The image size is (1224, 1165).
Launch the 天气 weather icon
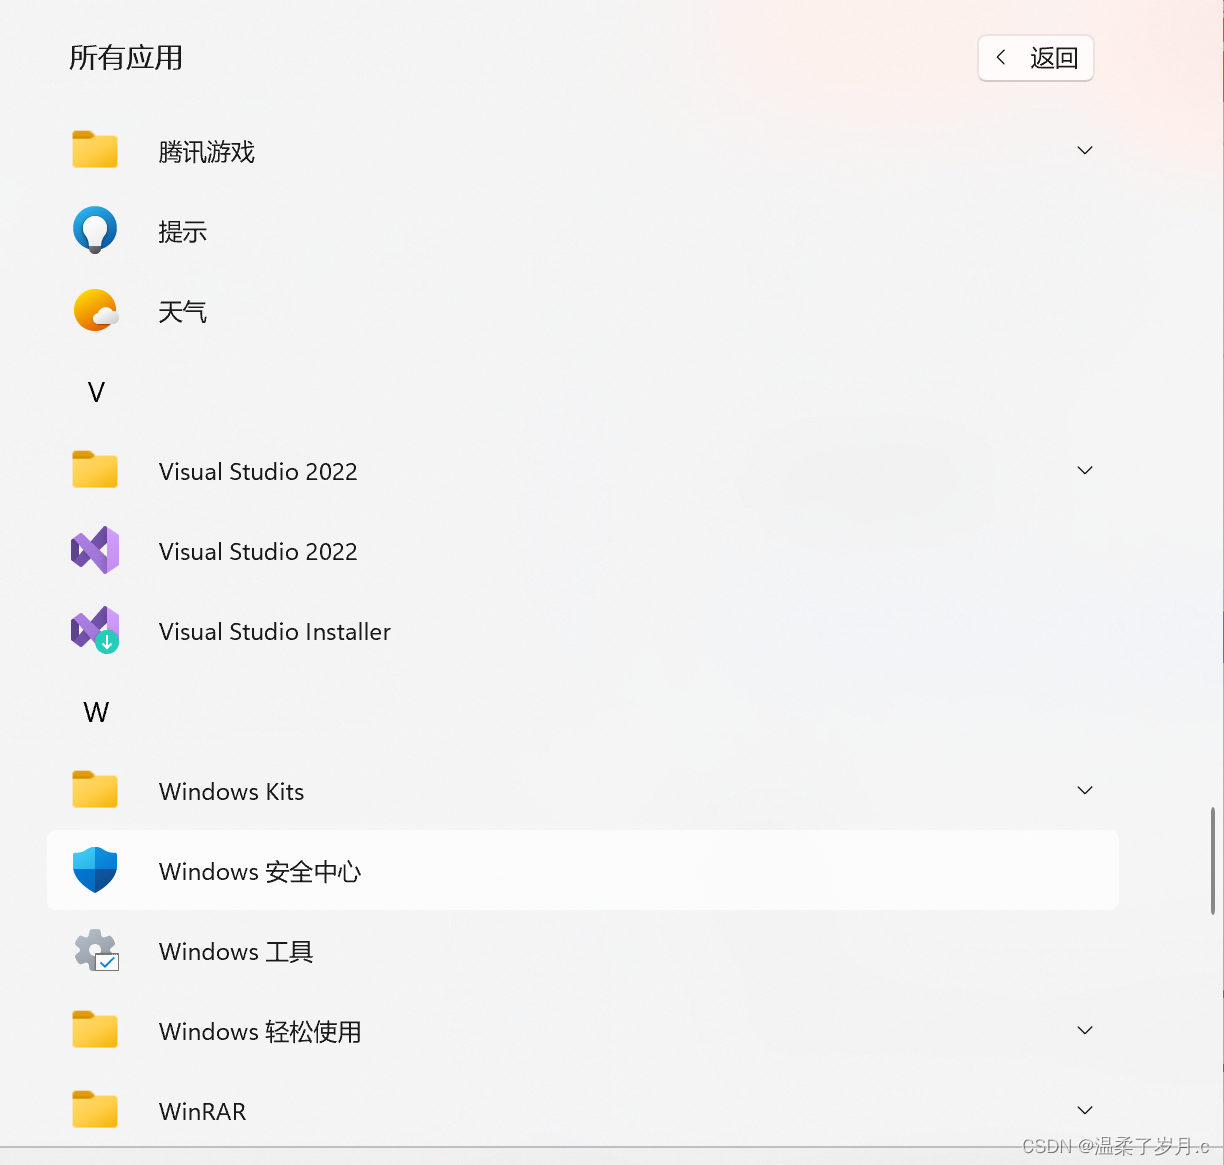[95, 311]
